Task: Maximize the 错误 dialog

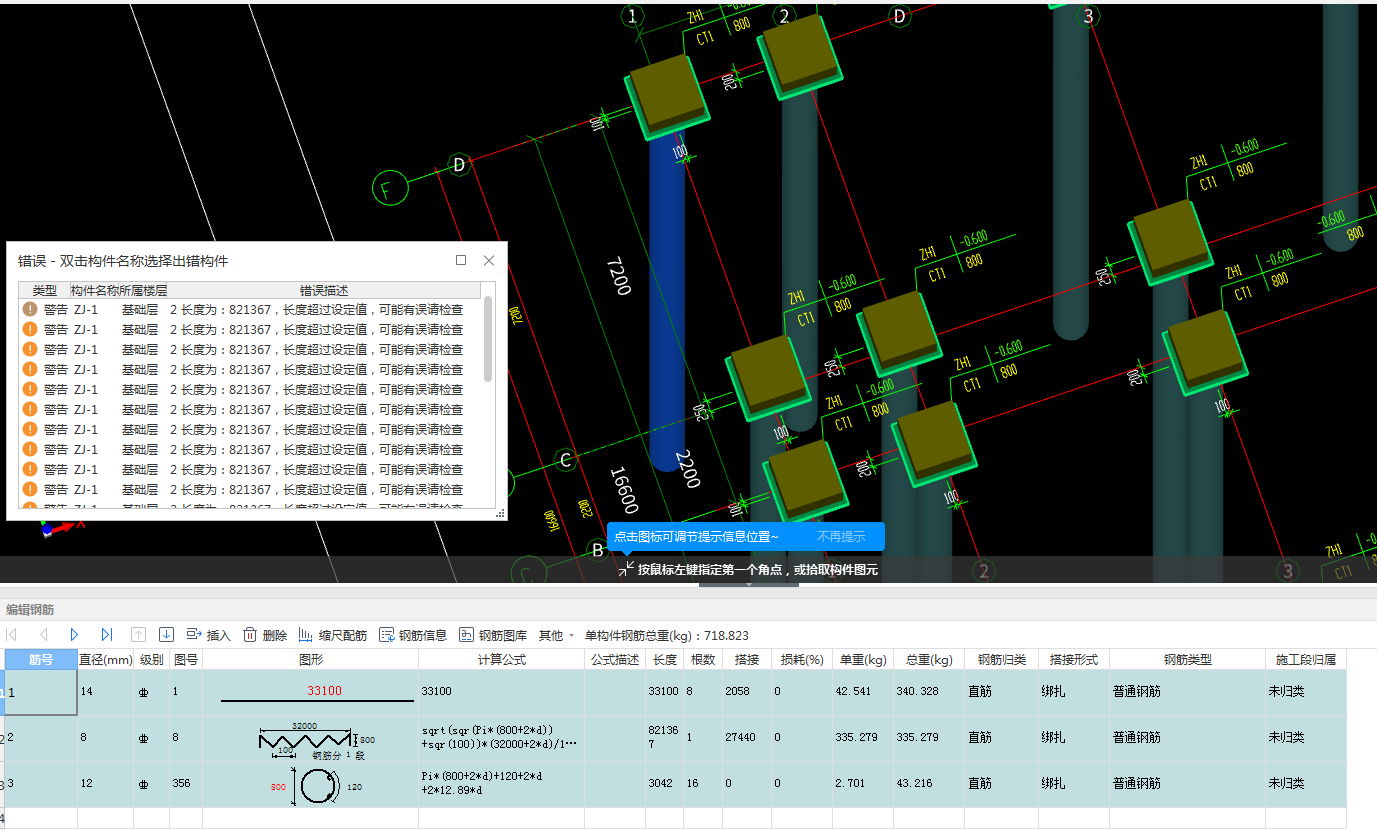Action: coord(461,260)
